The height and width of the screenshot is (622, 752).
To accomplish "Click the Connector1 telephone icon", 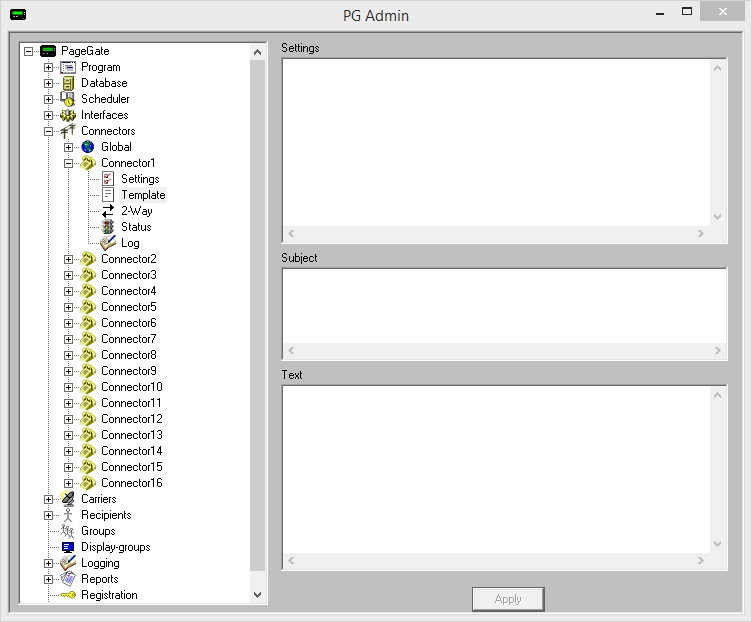I will point(88,163).
